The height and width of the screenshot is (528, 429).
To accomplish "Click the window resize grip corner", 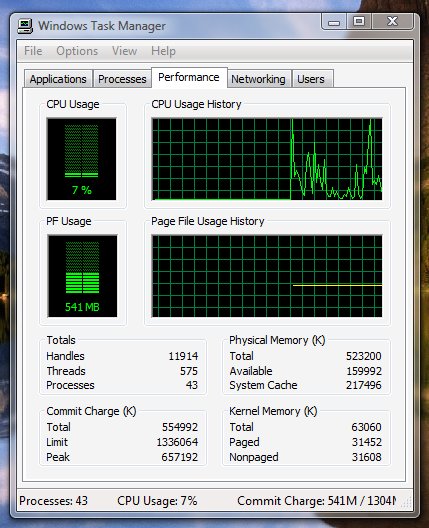I will 407,502.
